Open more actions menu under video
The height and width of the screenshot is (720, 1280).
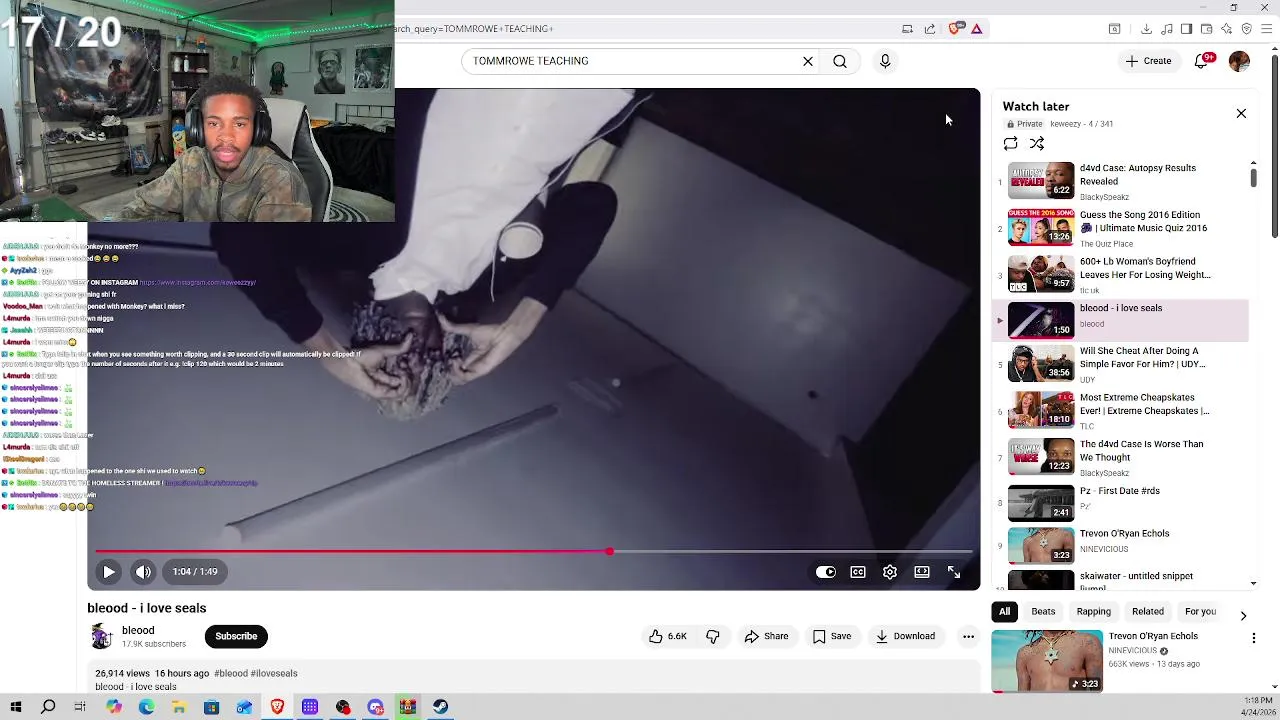(x=968, y=636)
